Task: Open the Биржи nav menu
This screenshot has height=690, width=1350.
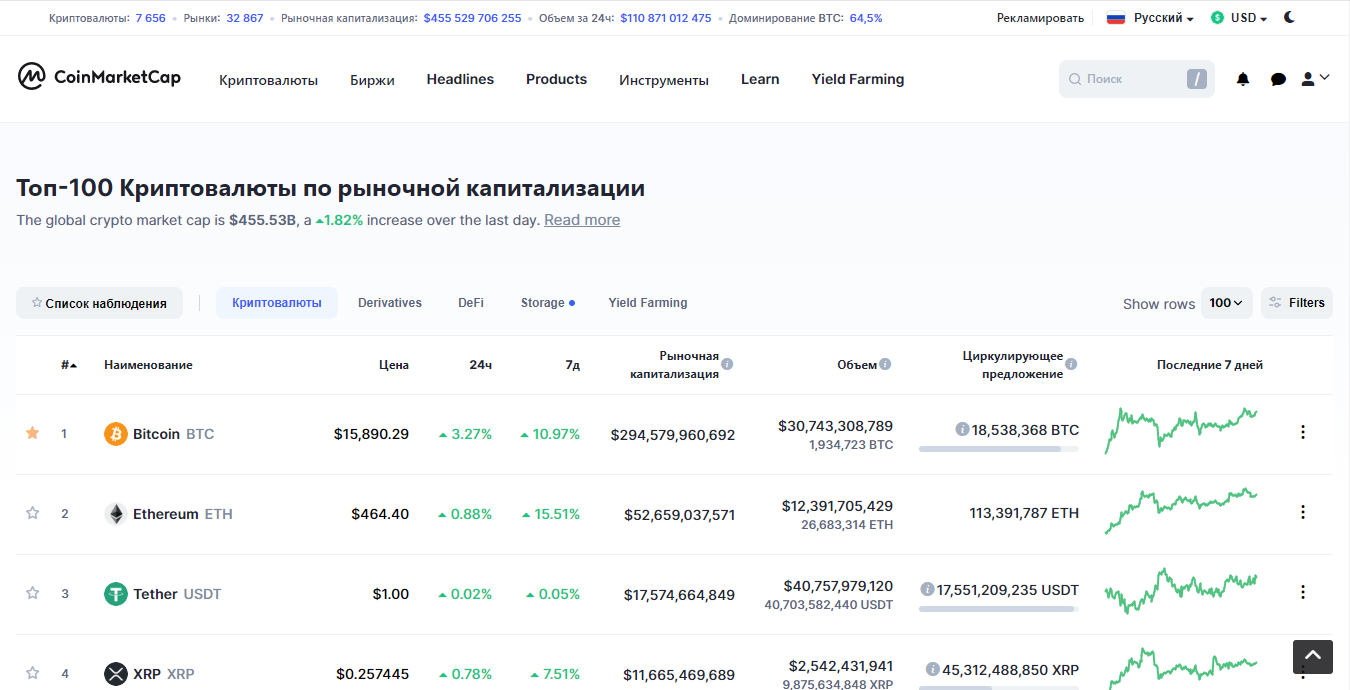Action: coord(372,80)
